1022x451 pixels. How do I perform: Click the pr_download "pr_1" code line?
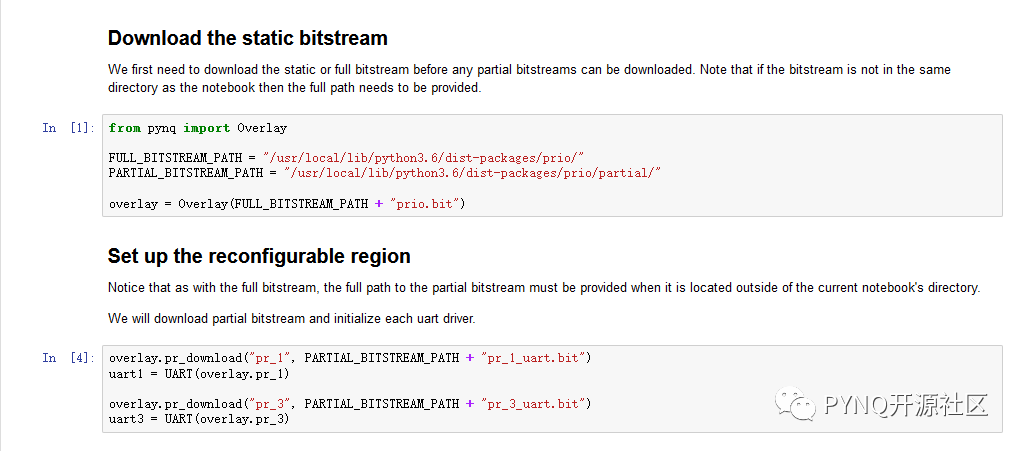pyautogui.click(x=350, y=358)
